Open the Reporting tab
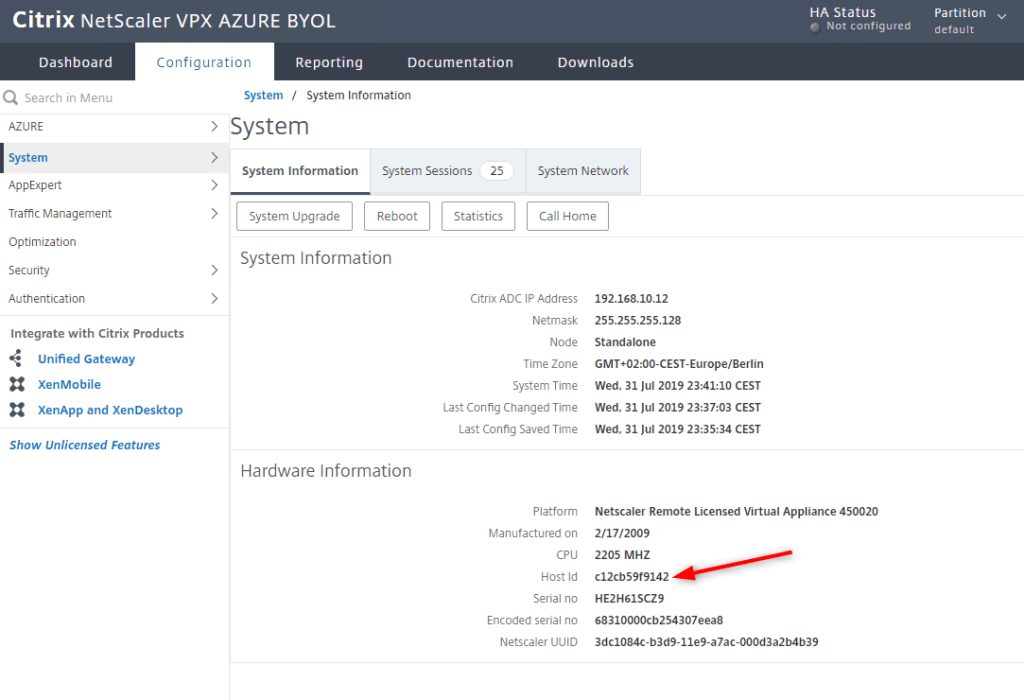The image size is (1024, 700). (x=328, y=62)
